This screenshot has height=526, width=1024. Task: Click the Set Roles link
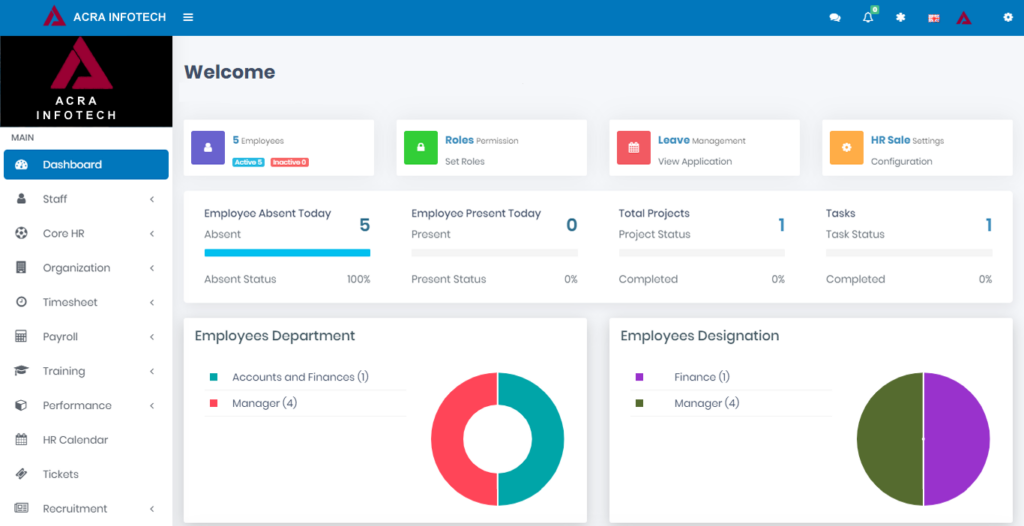coord(465,161)
